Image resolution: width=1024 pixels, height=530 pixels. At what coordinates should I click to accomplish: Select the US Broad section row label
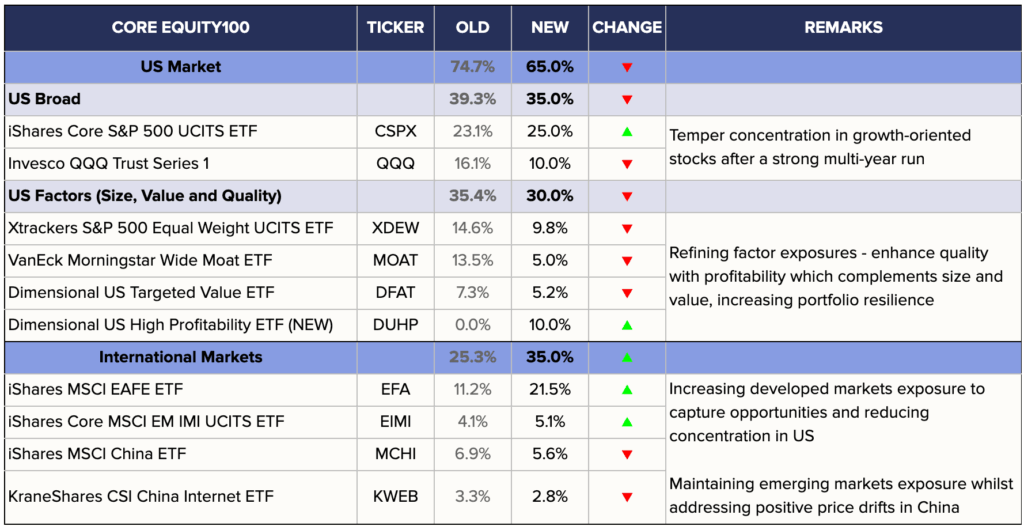coord(45,99)
